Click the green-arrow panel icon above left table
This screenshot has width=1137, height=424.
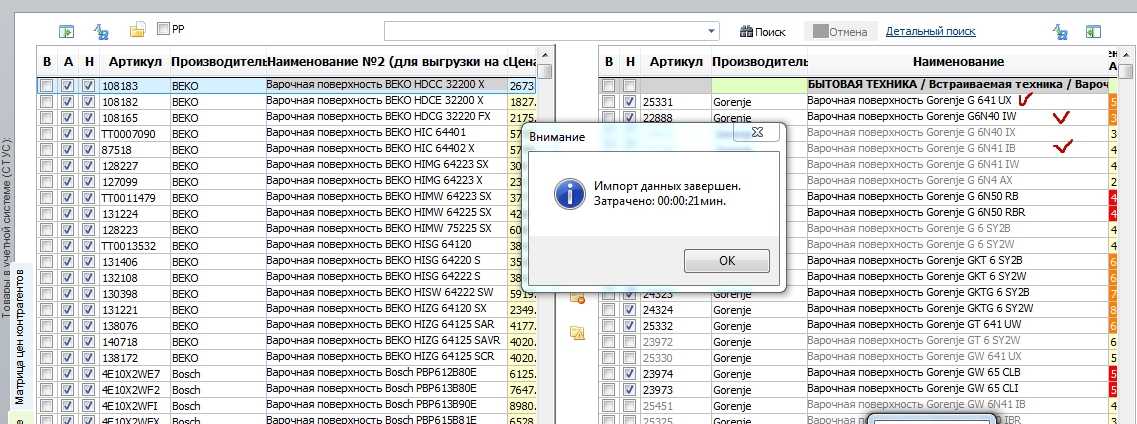pos(67,31)
